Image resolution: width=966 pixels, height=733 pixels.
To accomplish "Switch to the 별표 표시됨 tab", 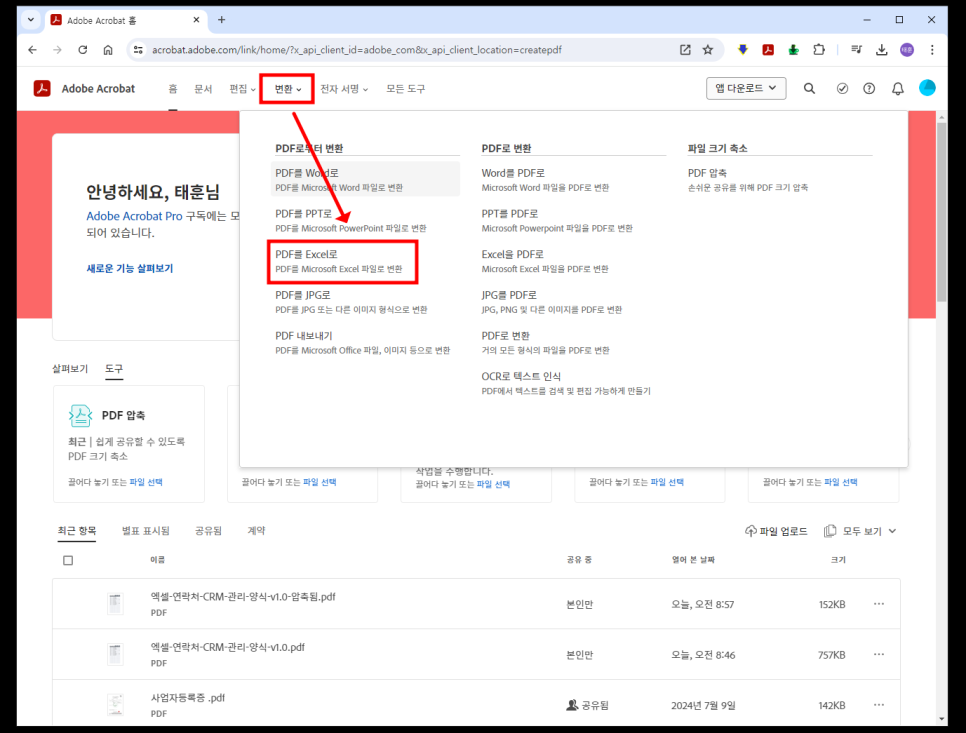I will 146,531.
